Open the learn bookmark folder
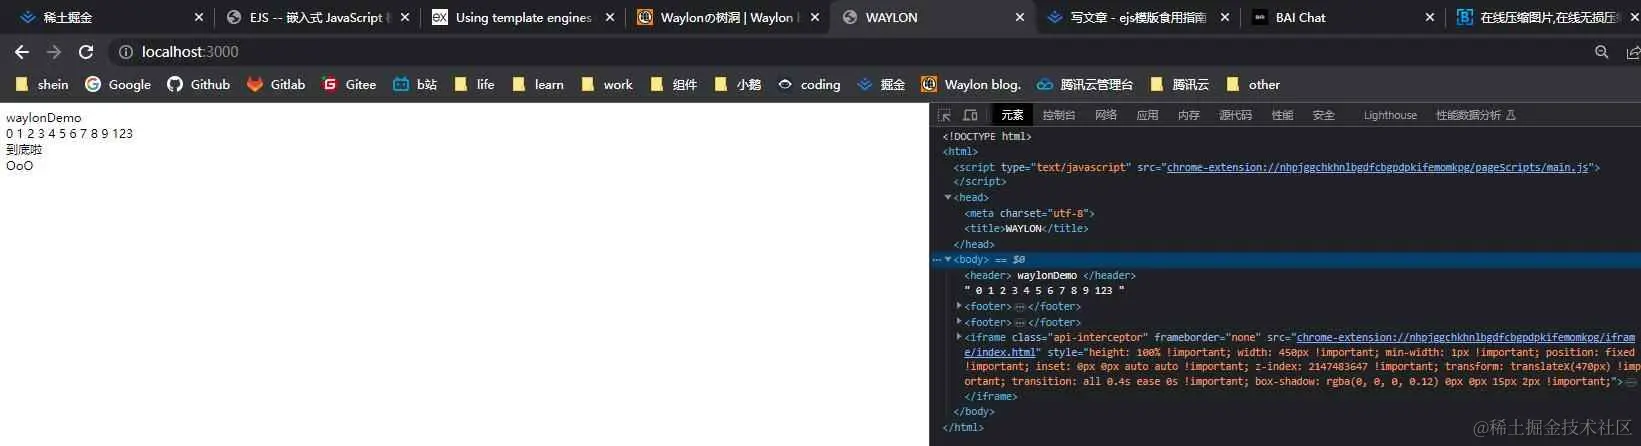 537,85
